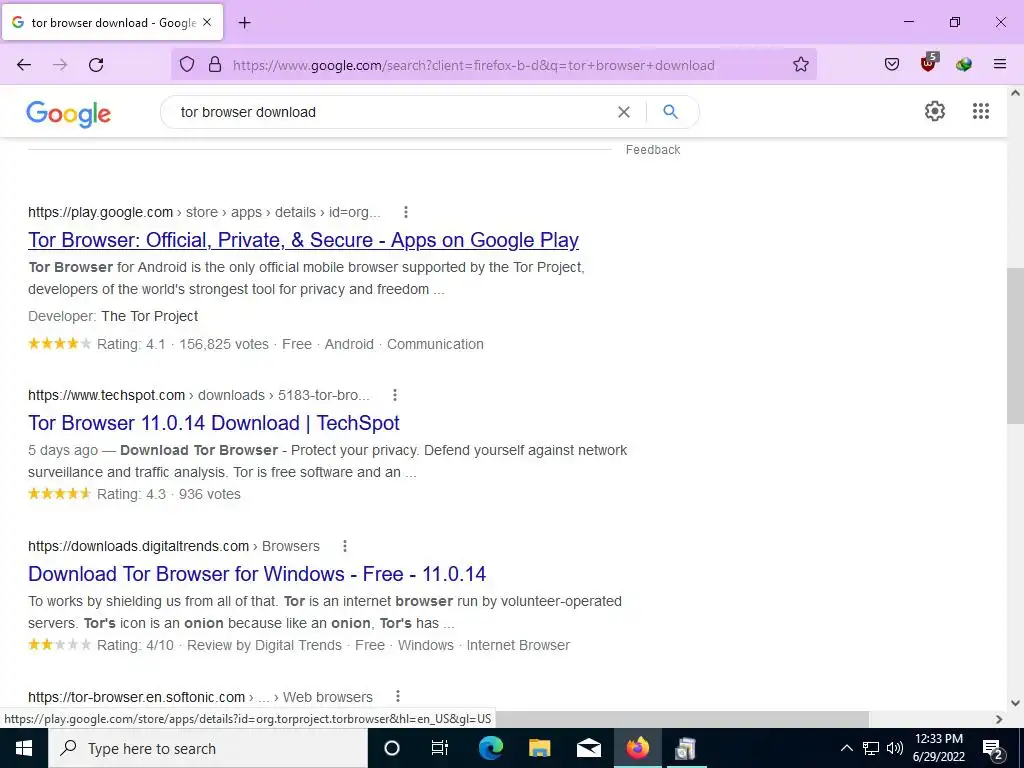Bookmark this page with the star icon
Image resolution: width=1024 pixels, height=768 pixels.
pos(801,65)
